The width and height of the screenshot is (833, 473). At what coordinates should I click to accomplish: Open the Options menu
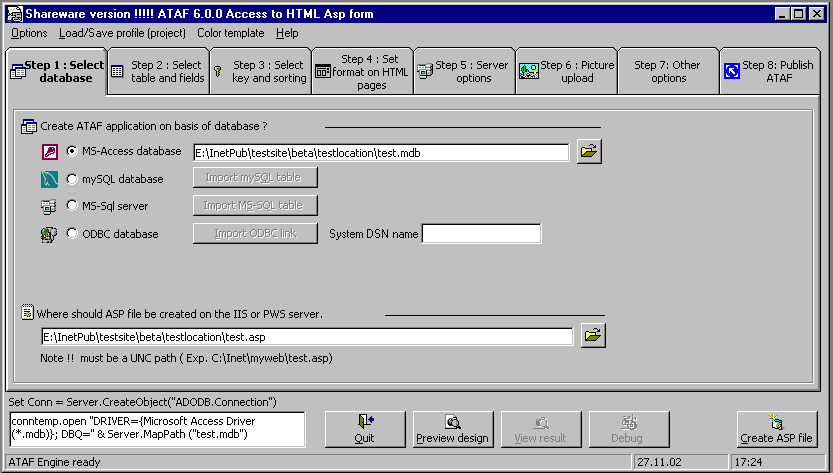29,33
